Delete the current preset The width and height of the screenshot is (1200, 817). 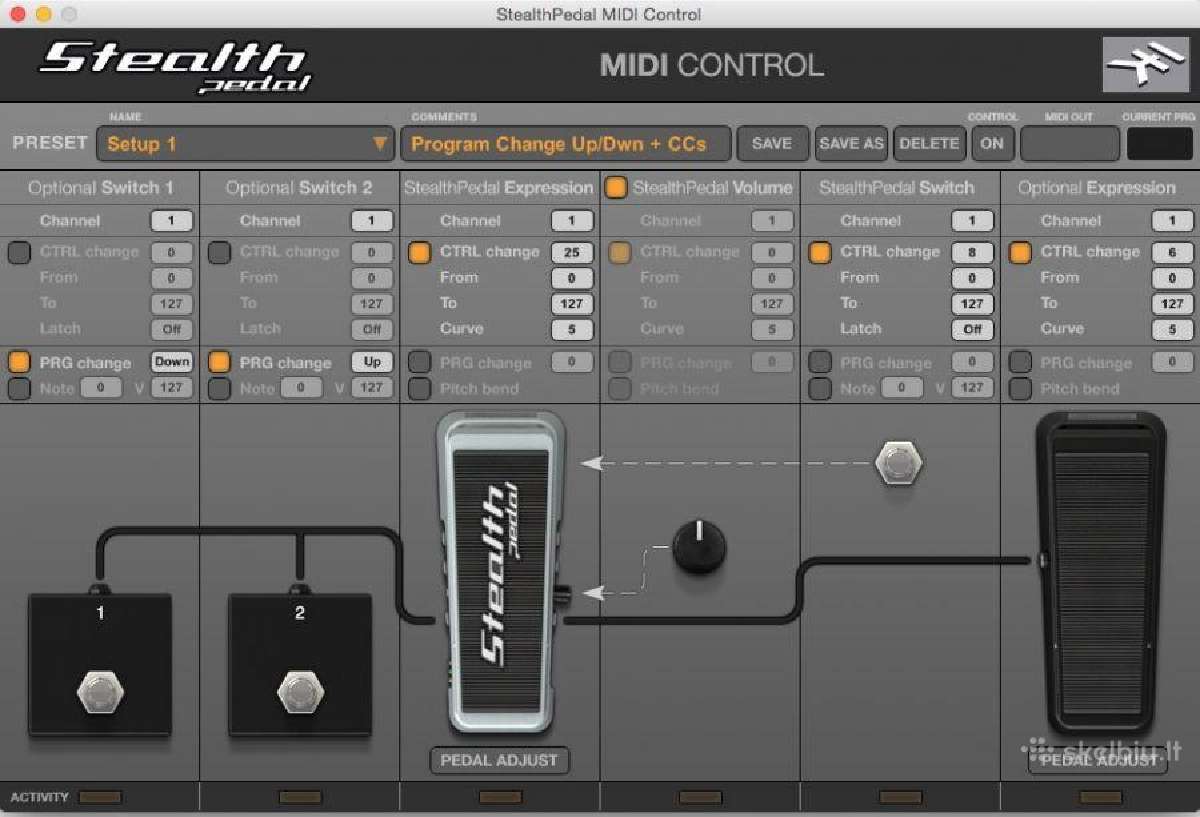929,144
